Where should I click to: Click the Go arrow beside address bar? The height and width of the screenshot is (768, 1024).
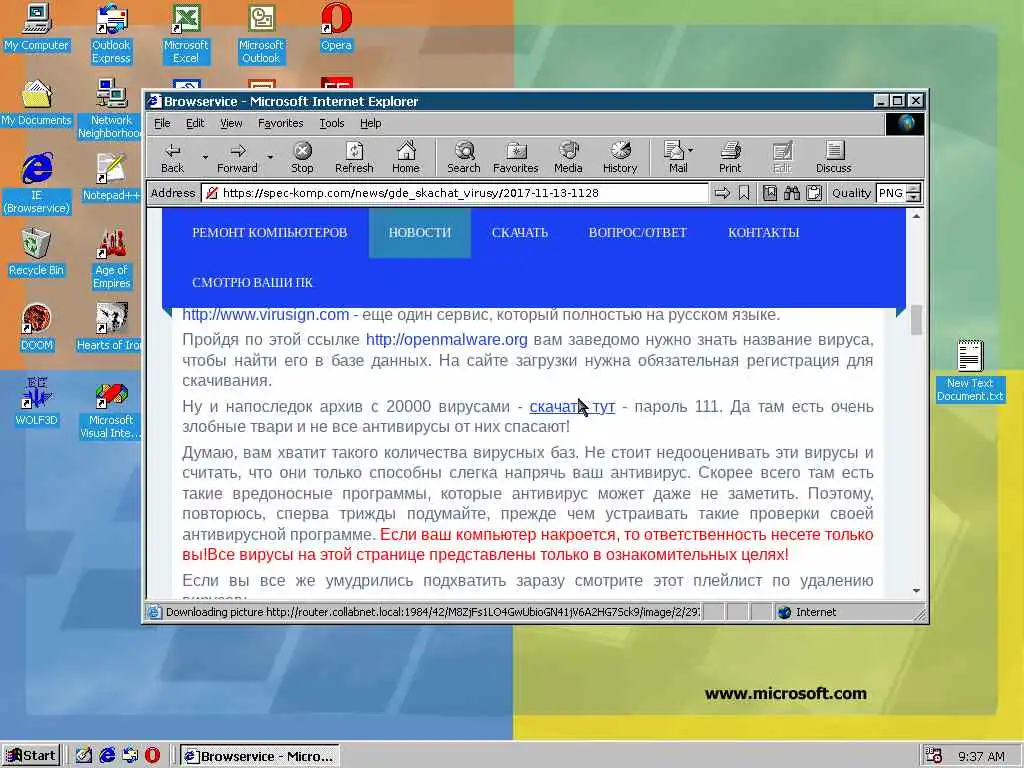[722, 193]
